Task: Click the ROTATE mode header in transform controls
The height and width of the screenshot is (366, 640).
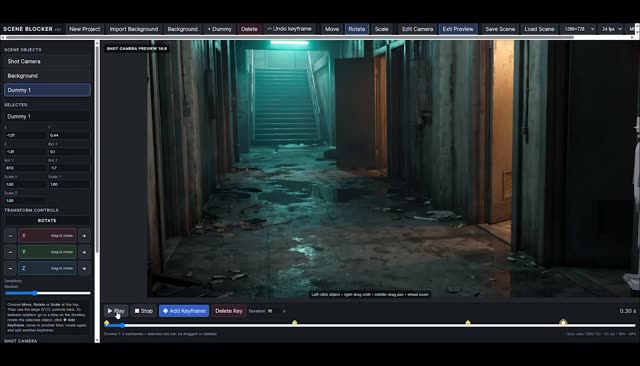Action: tap(47, 220)
